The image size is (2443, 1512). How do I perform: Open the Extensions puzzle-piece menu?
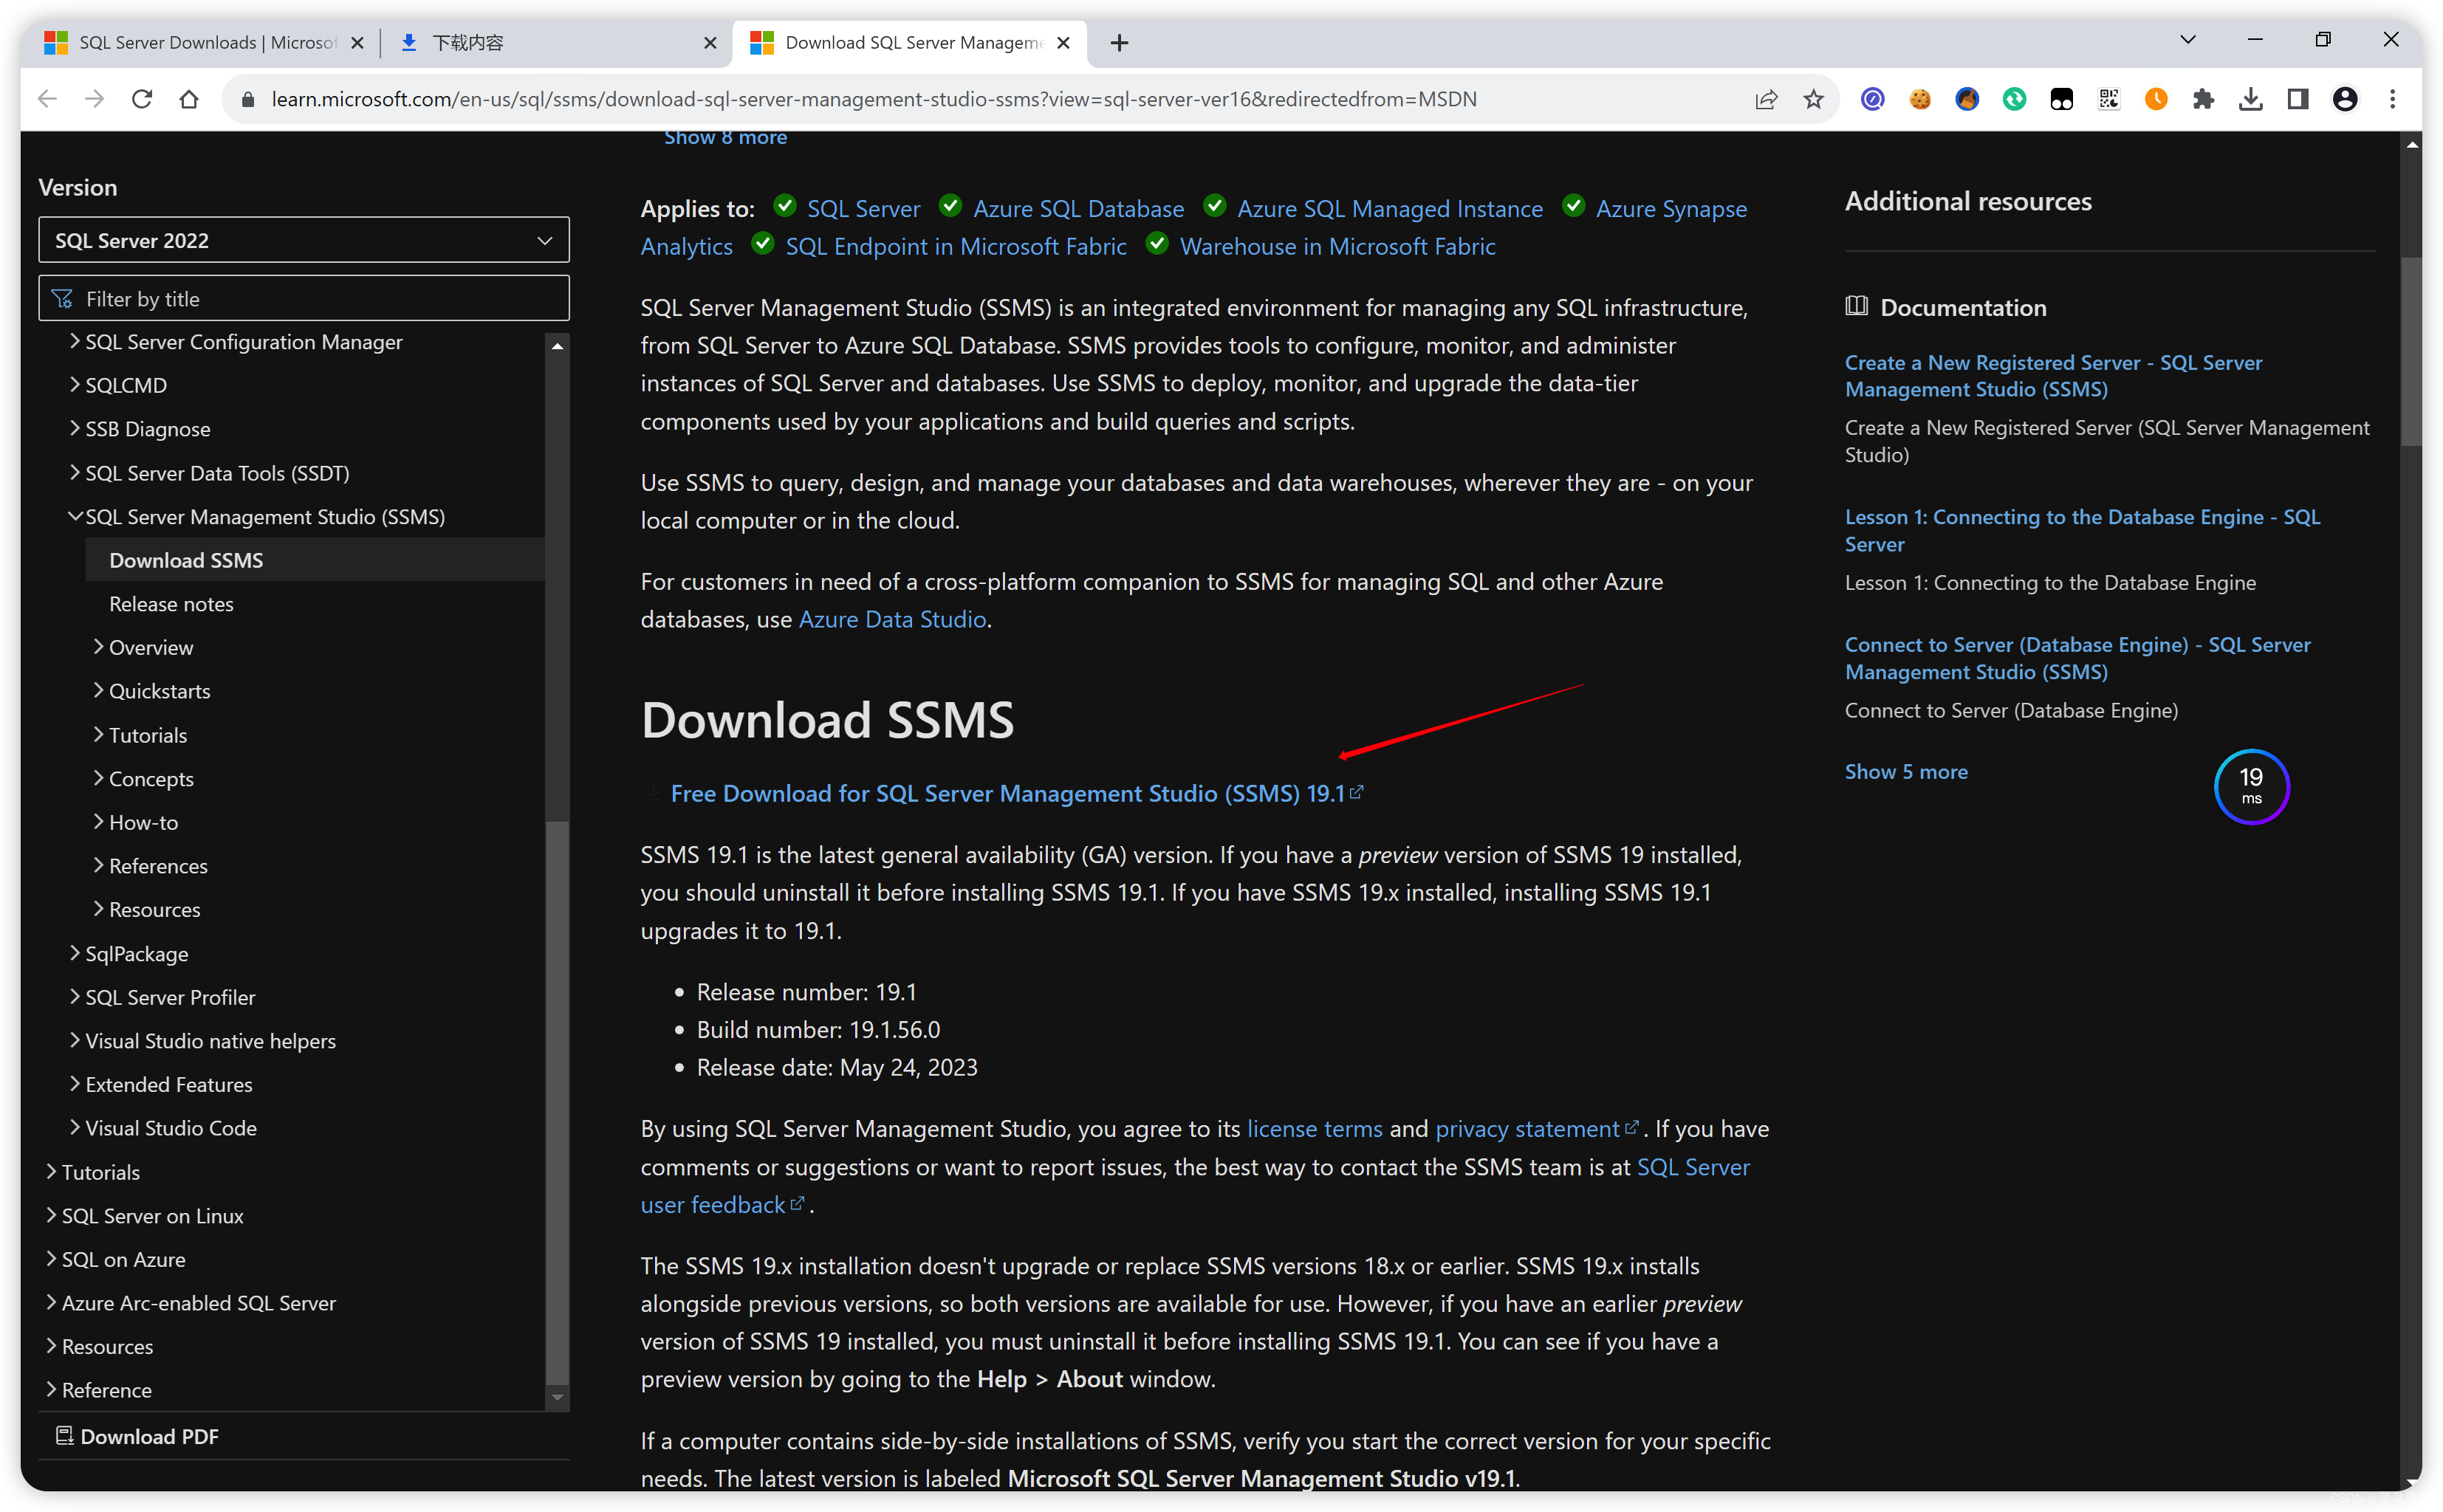2203,99
